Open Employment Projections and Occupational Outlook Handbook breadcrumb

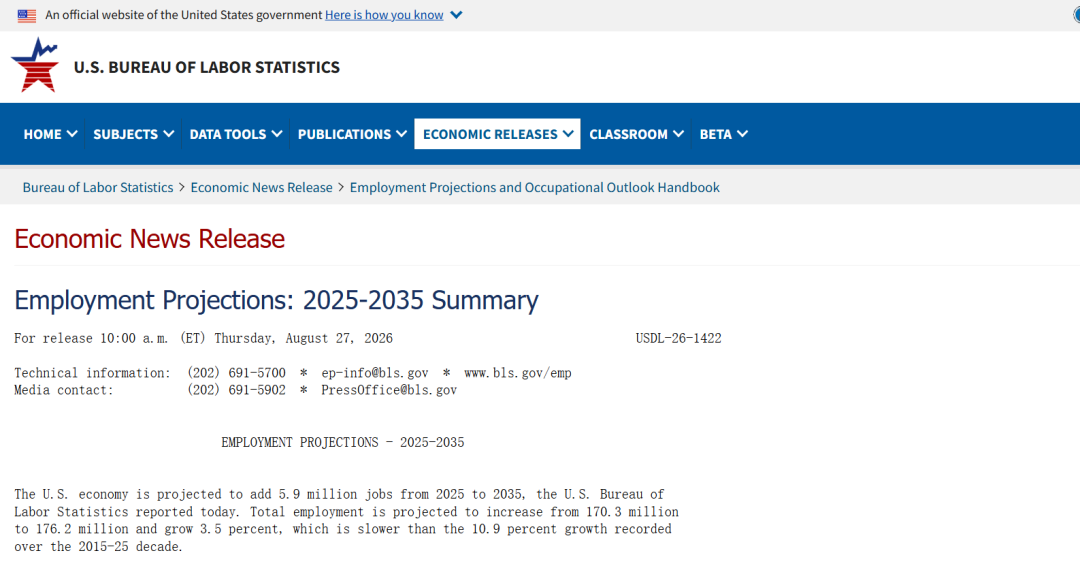point(534,187)
